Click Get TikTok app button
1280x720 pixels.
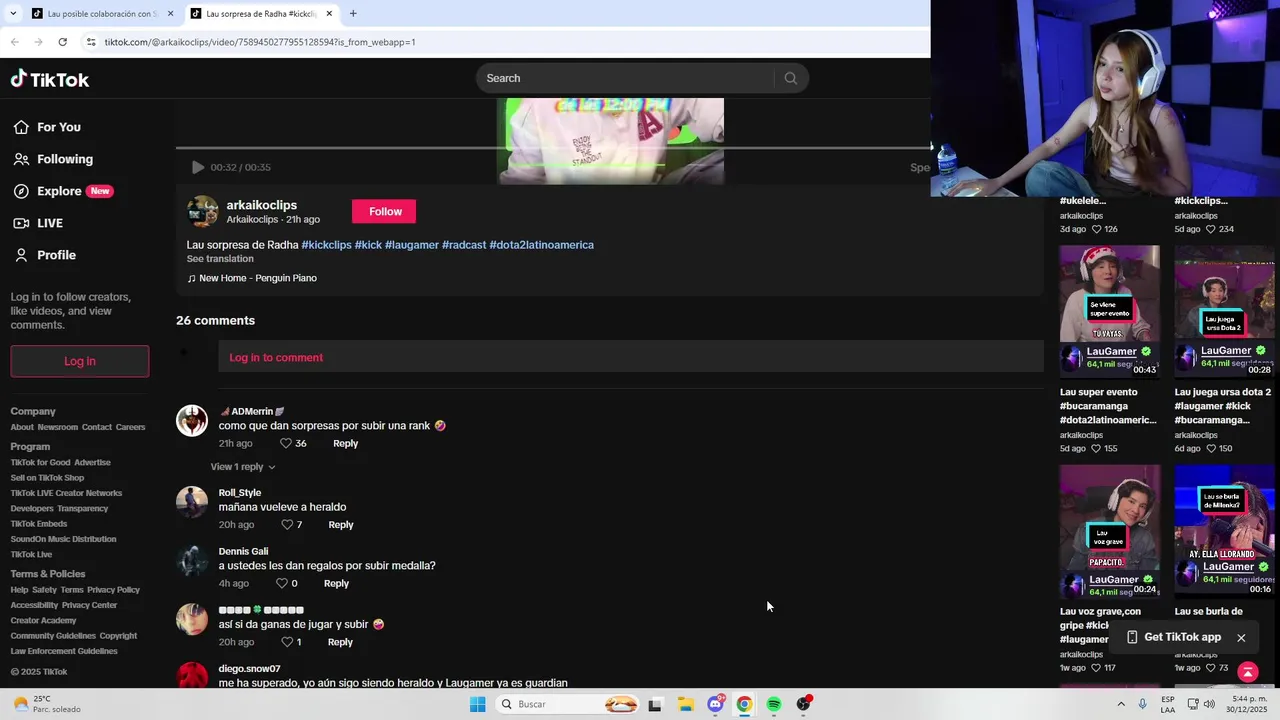[x=1173, y=637]
